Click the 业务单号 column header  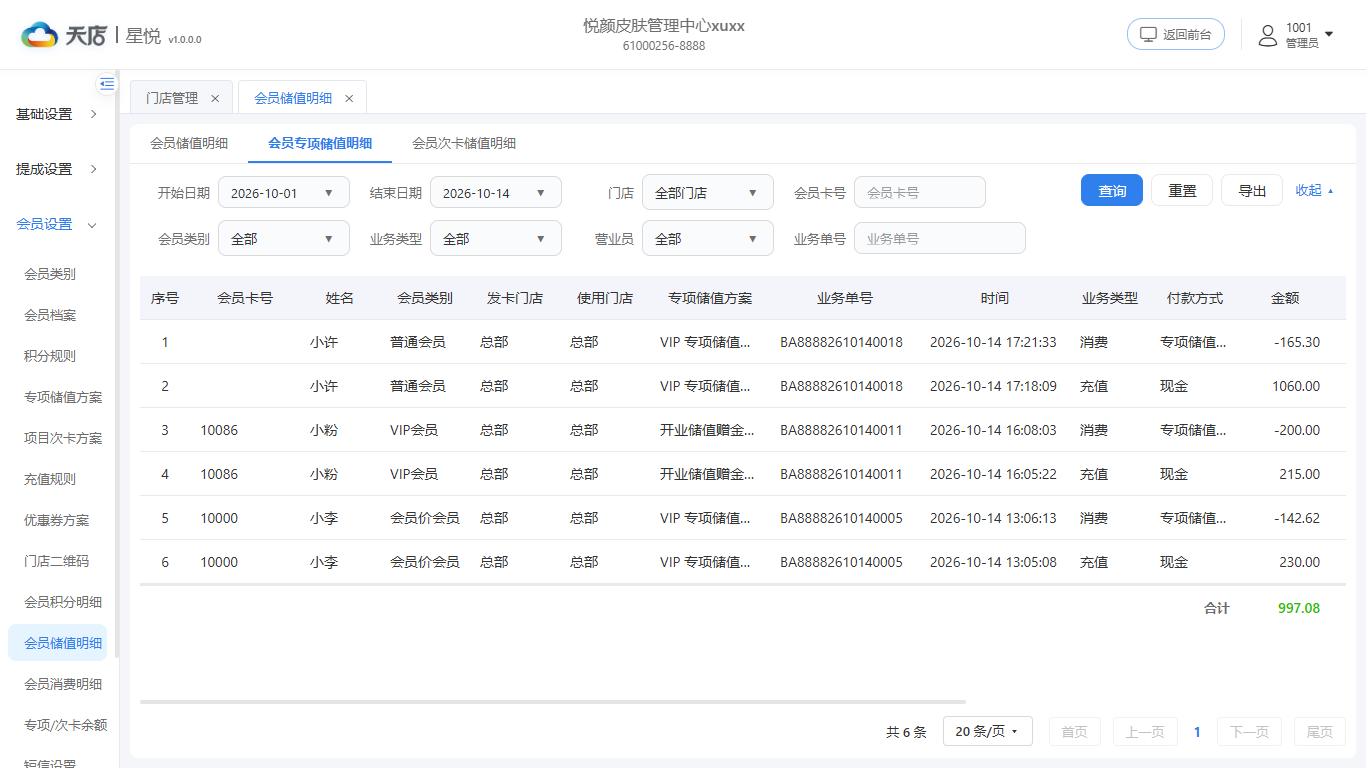[845, 298]
